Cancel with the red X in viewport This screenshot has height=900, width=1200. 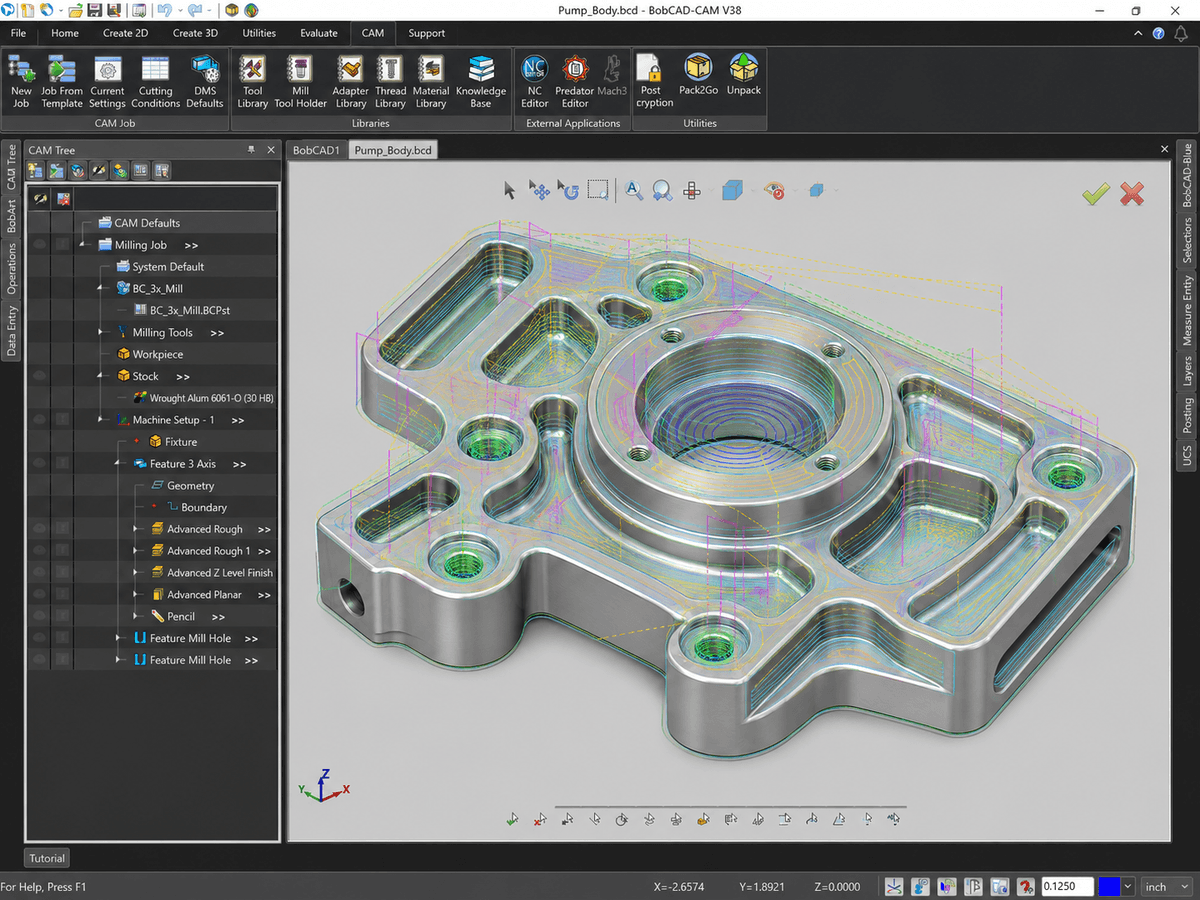tap(1132, 194)
